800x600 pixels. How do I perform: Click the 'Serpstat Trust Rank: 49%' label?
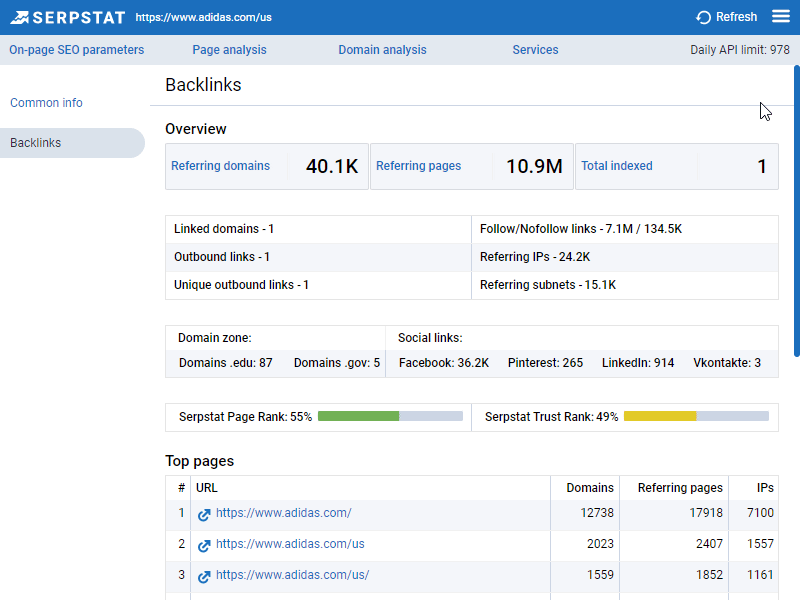(x=552, y=417)
